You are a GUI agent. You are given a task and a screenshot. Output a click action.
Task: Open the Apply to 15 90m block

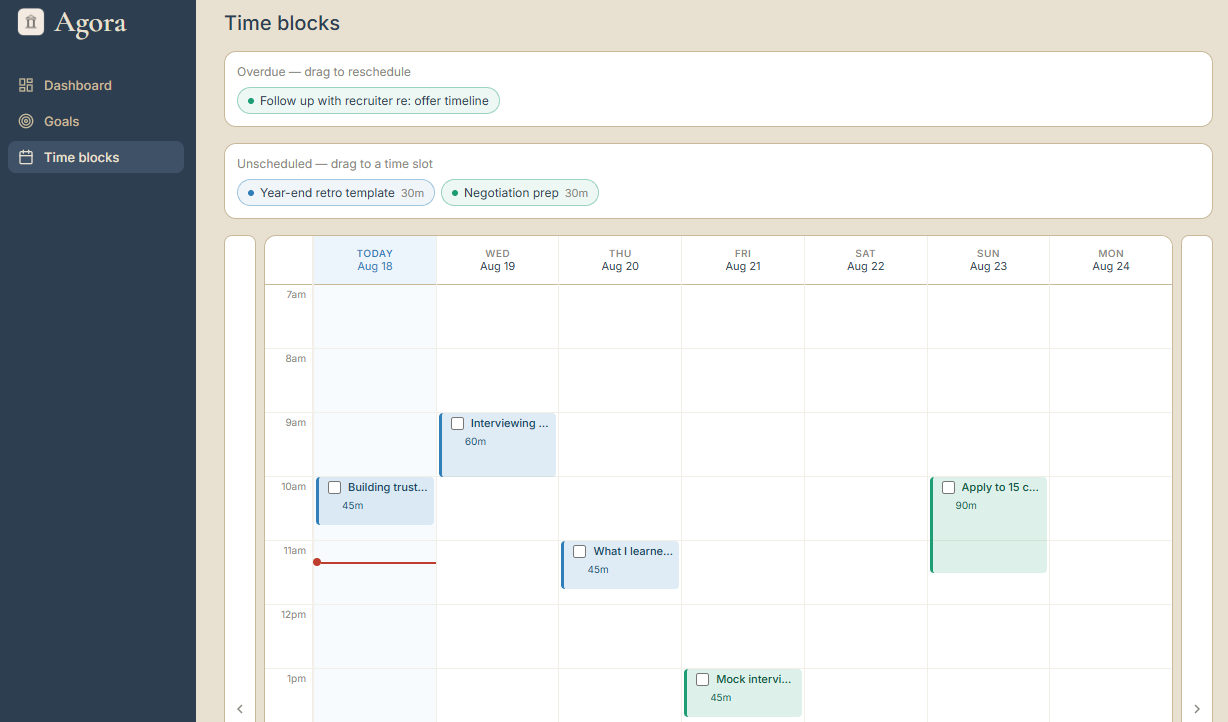tap(989, 525)
